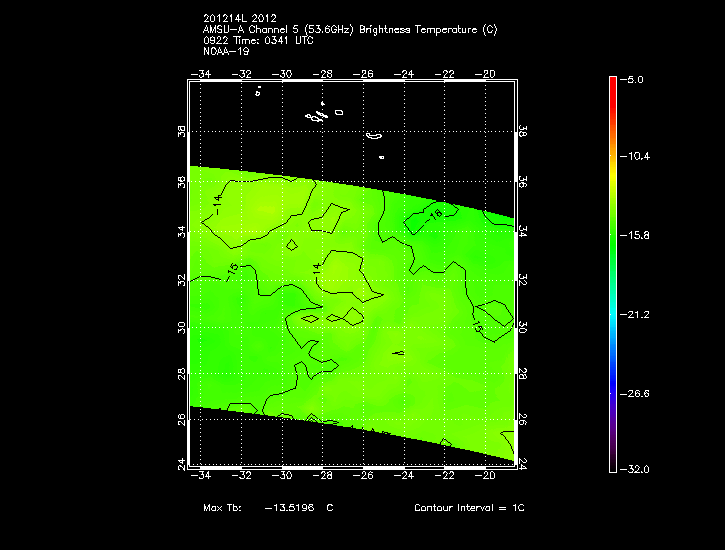Click the -21.2 color bar tick label
Screen dimensions: 725x550
[x=638, y=314]
